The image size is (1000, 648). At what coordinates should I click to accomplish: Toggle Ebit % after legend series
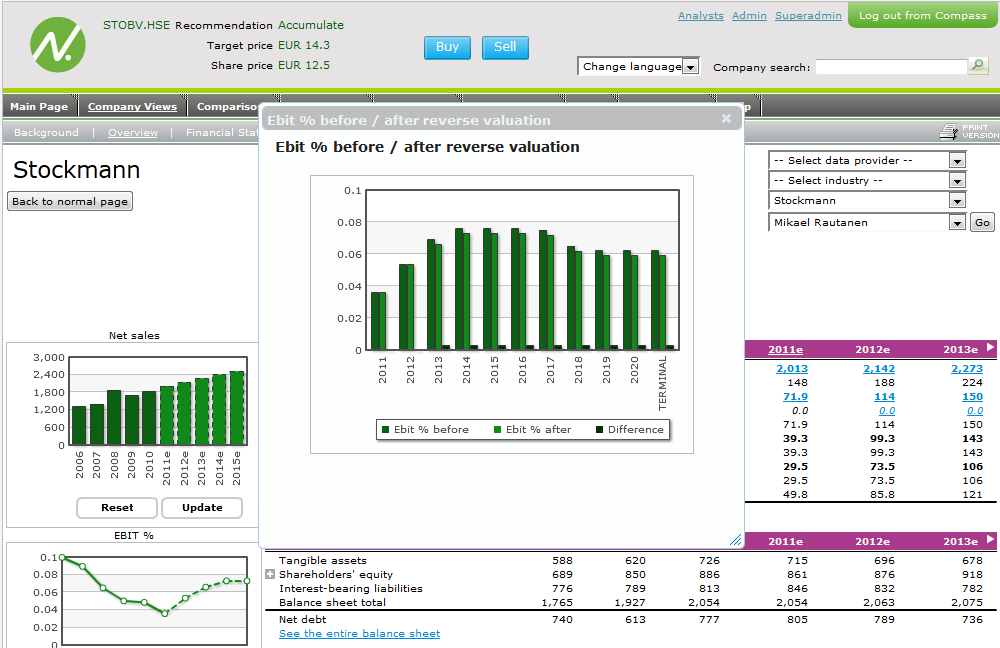pos(533,430)
